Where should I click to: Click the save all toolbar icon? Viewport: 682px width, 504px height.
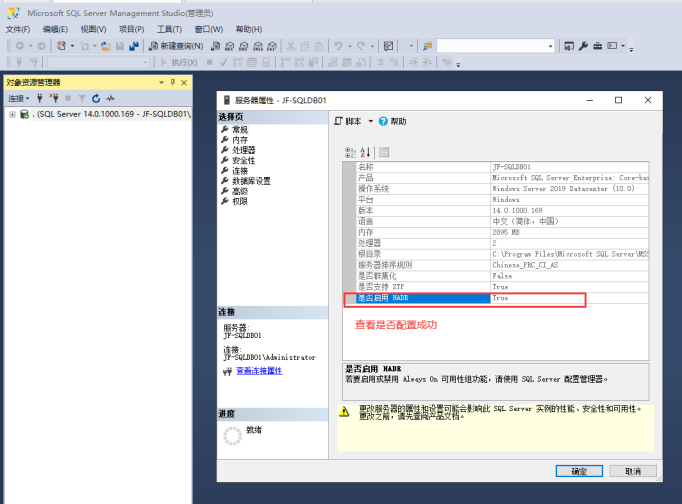point(134,46)
